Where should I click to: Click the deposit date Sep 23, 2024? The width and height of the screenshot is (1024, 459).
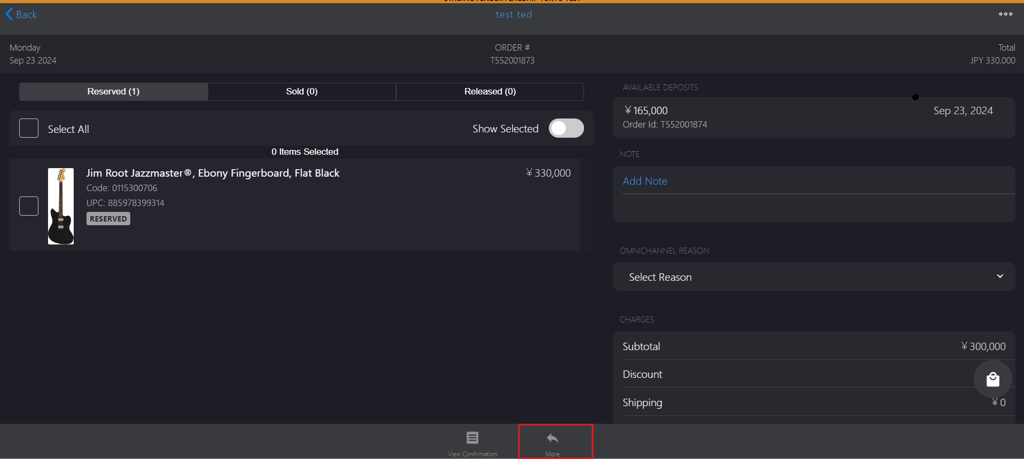(963, 111)
